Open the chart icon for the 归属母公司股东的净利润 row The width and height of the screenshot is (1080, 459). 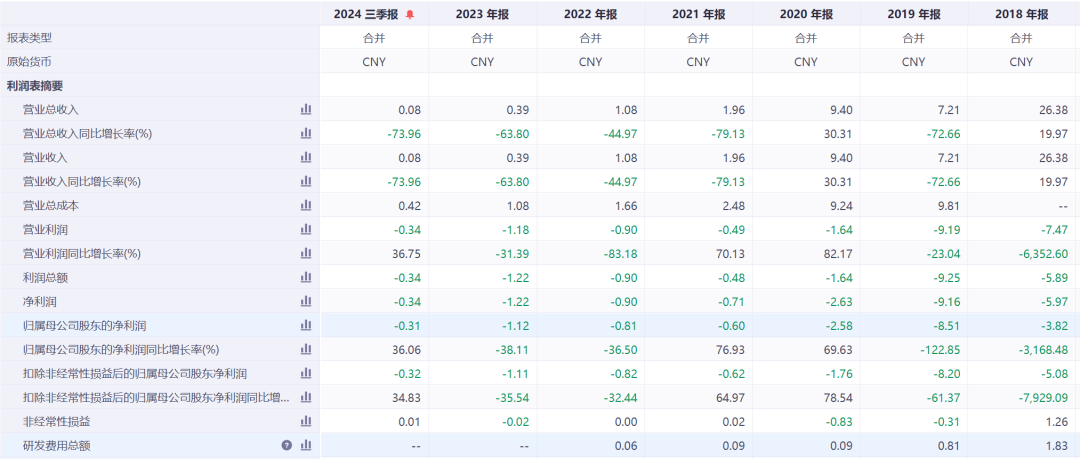[306, 325]
